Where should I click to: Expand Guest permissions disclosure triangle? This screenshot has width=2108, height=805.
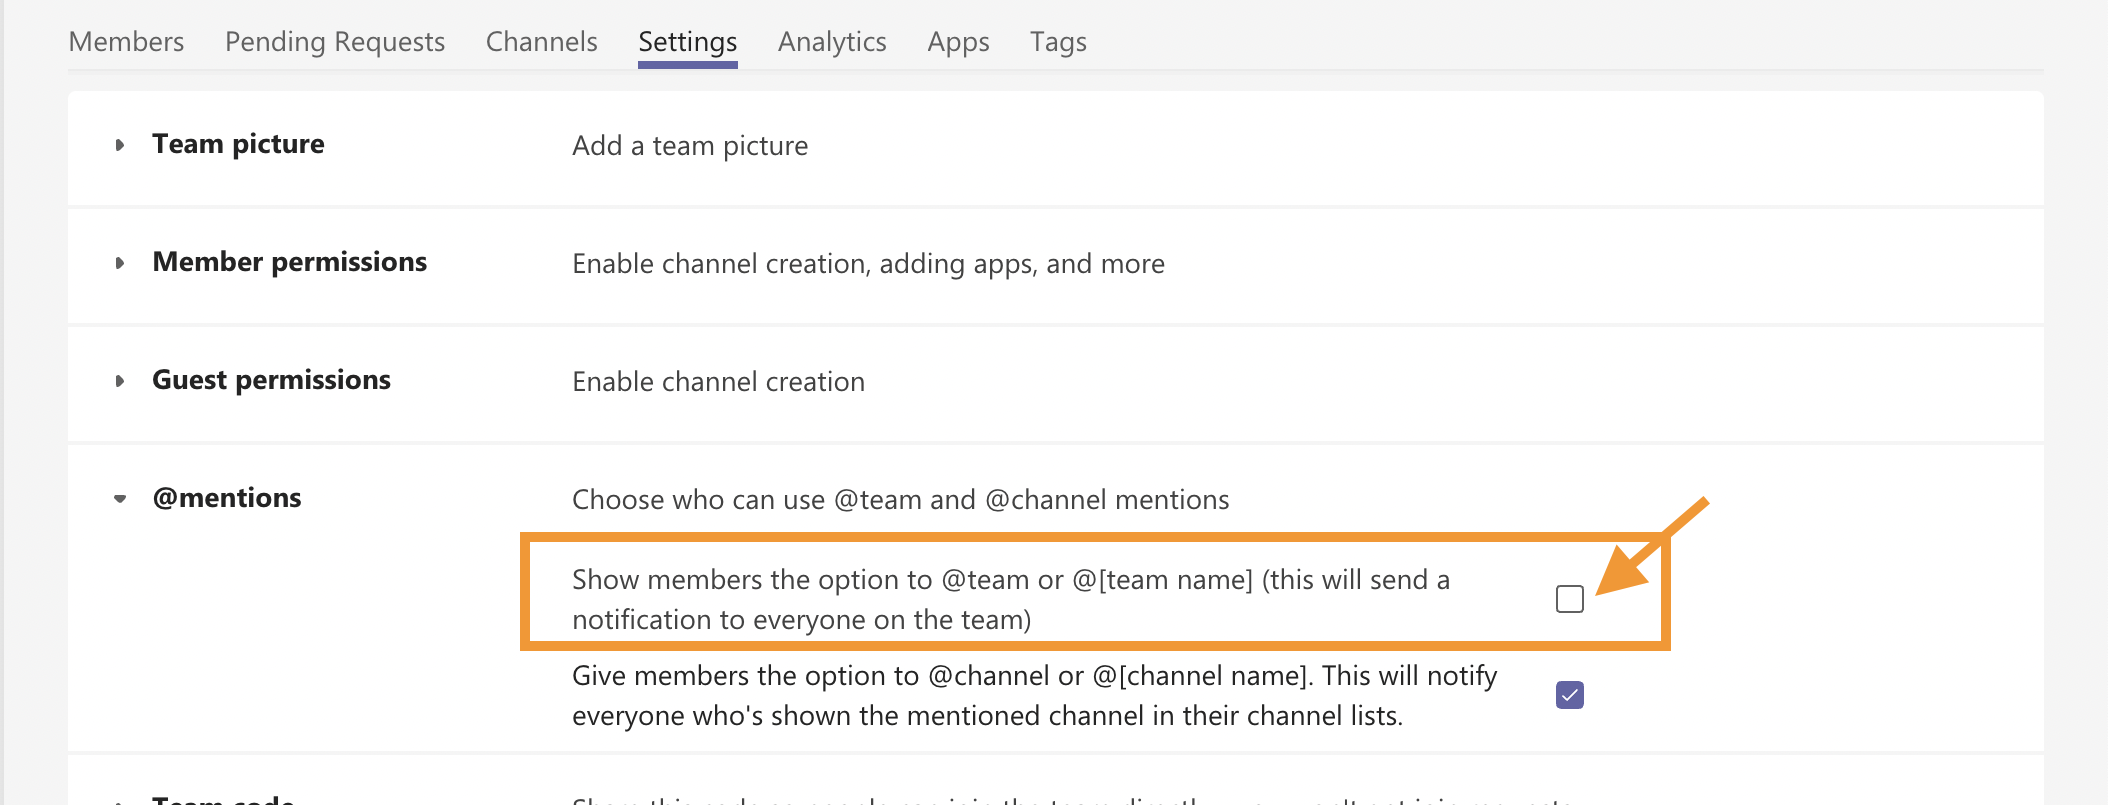[120, 381]
